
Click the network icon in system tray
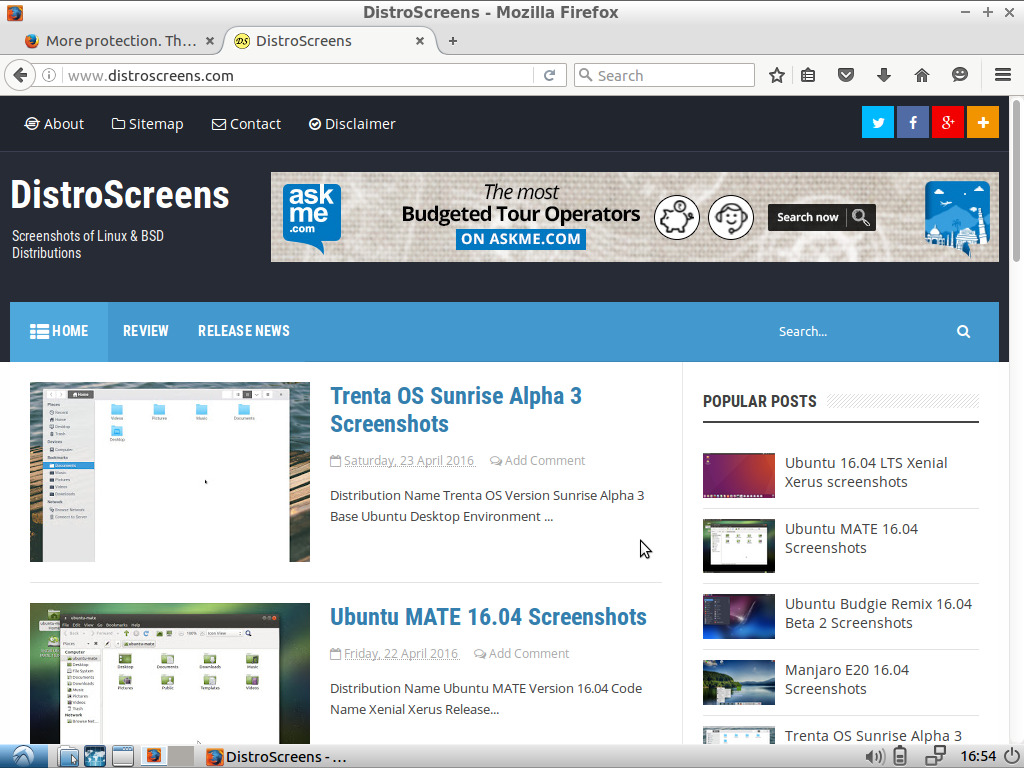(935, 756)
